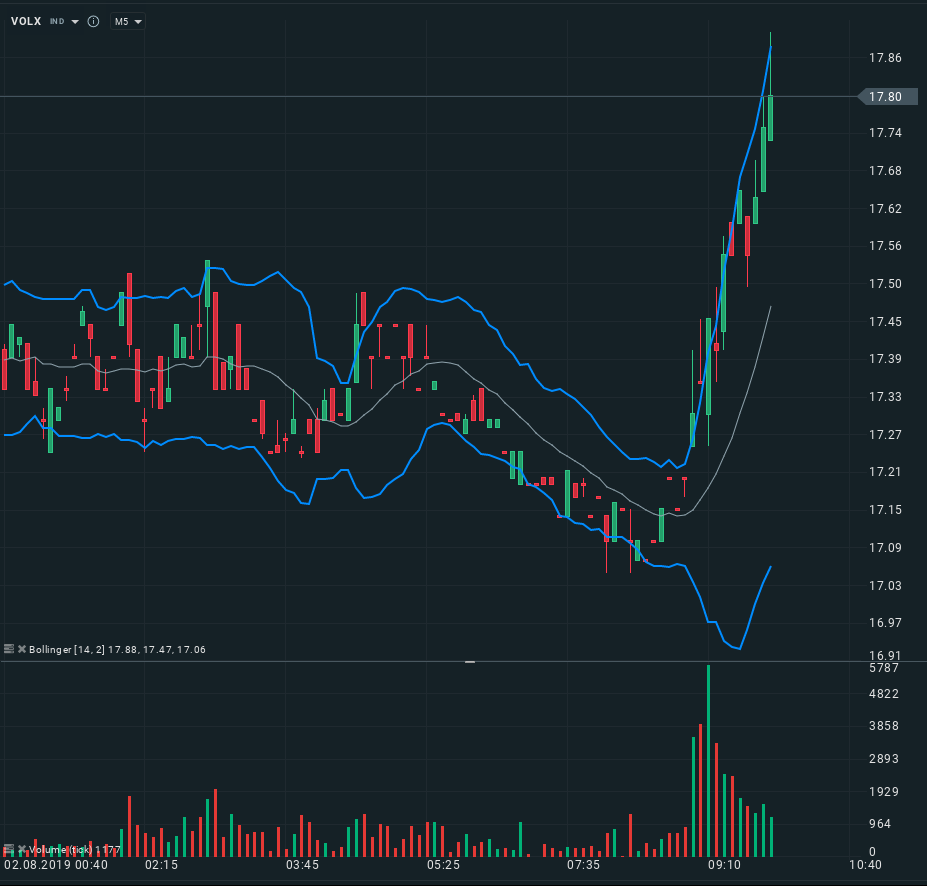This screenshot has height=886, width=927.
Task: Click the 09:10 time axis label
Action: (724, 865)
